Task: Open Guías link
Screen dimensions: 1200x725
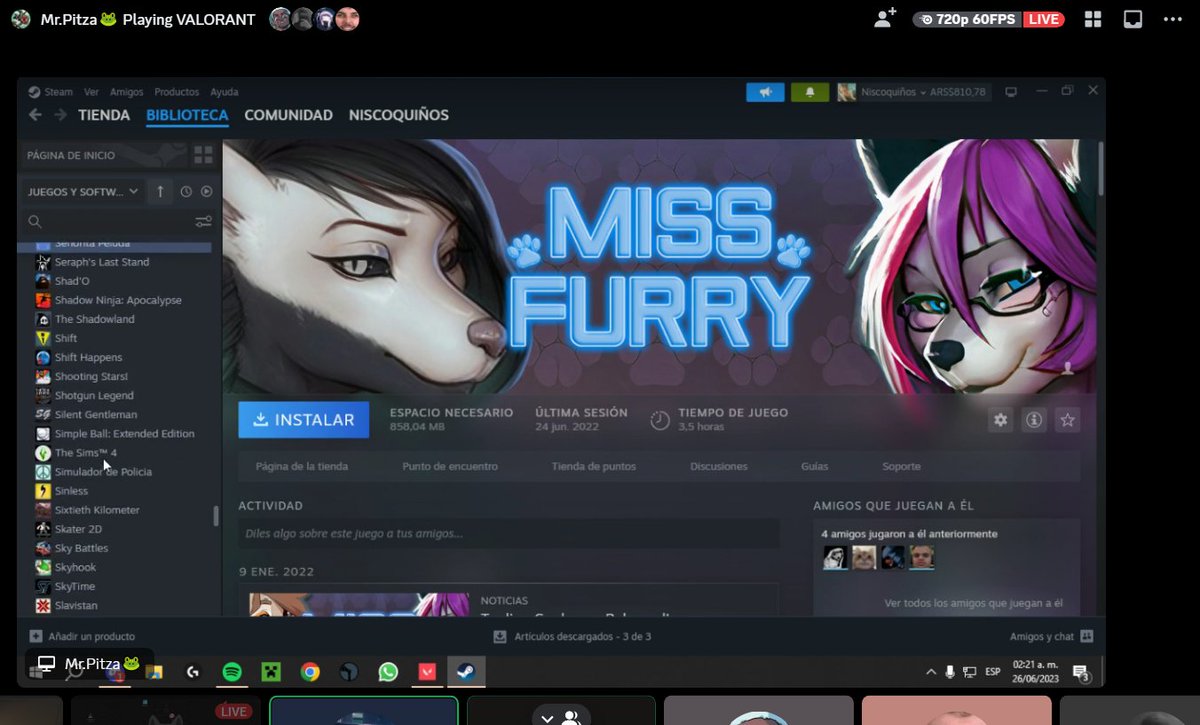Action: pyautogui.click(x=814, y=467)
